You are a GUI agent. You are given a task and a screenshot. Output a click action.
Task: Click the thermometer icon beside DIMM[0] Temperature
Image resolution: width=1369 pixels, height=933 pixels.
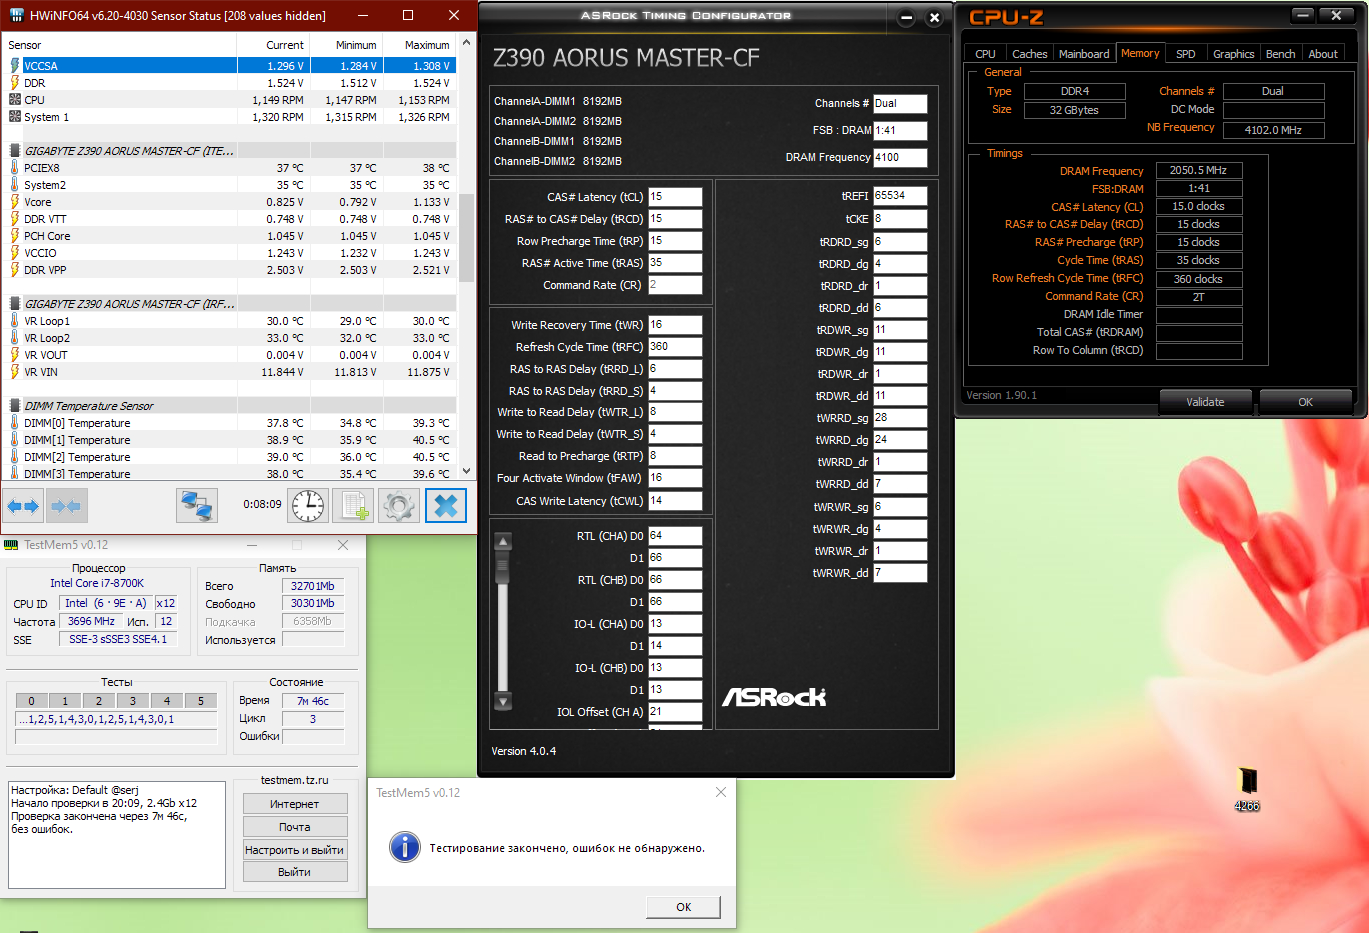[x=15, y=423]
